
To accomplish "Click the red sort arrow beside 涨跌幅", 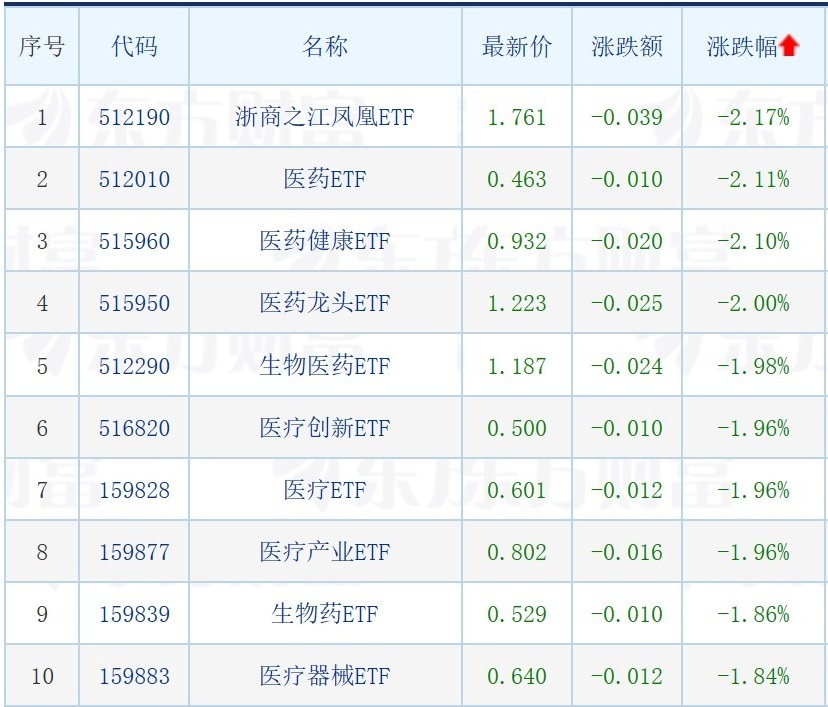I will (790, 47).
